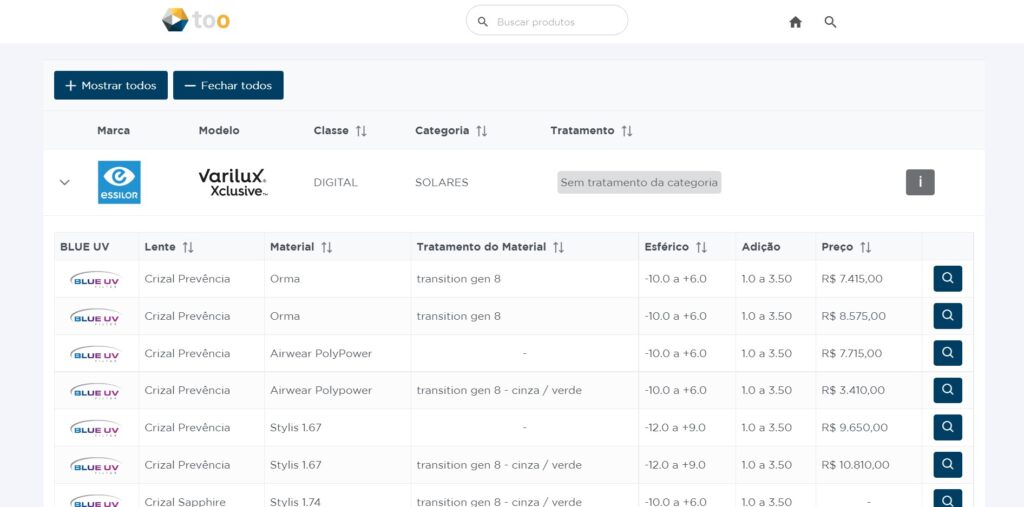Sort by Esférico column

[701, 247]
